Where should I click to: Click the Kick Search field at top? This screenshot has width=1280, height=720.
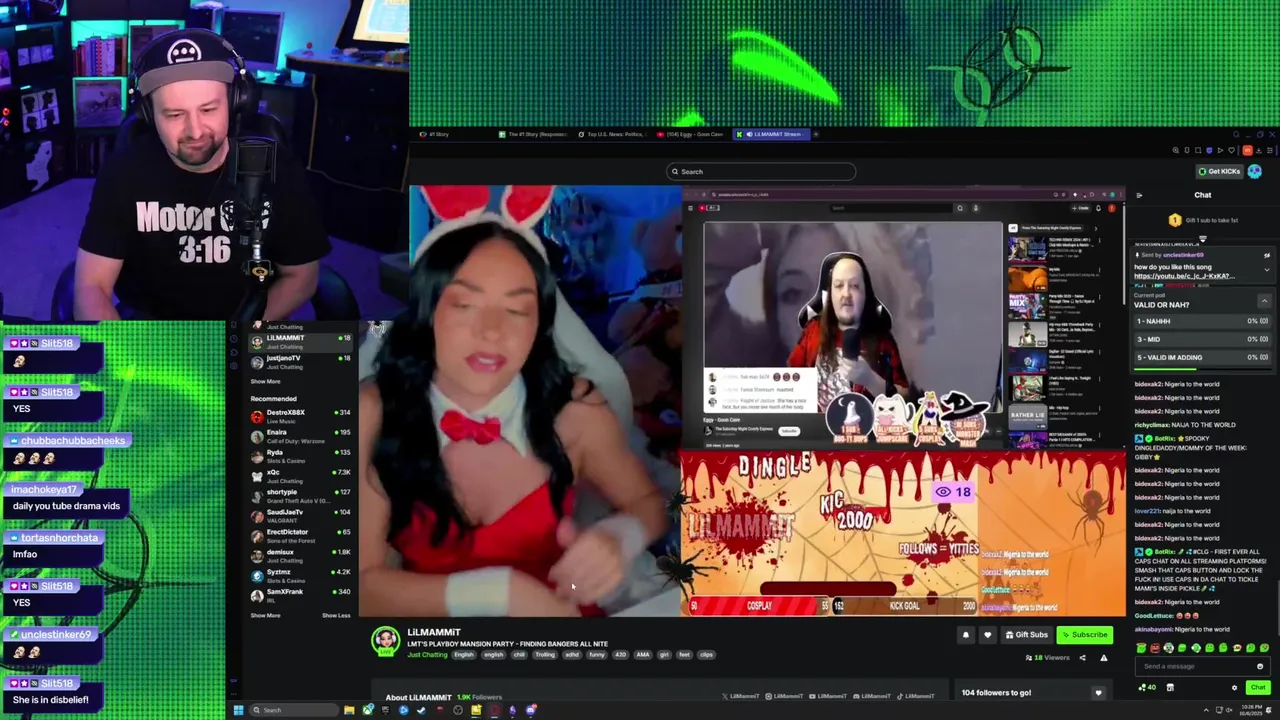(x=761, y=172)
